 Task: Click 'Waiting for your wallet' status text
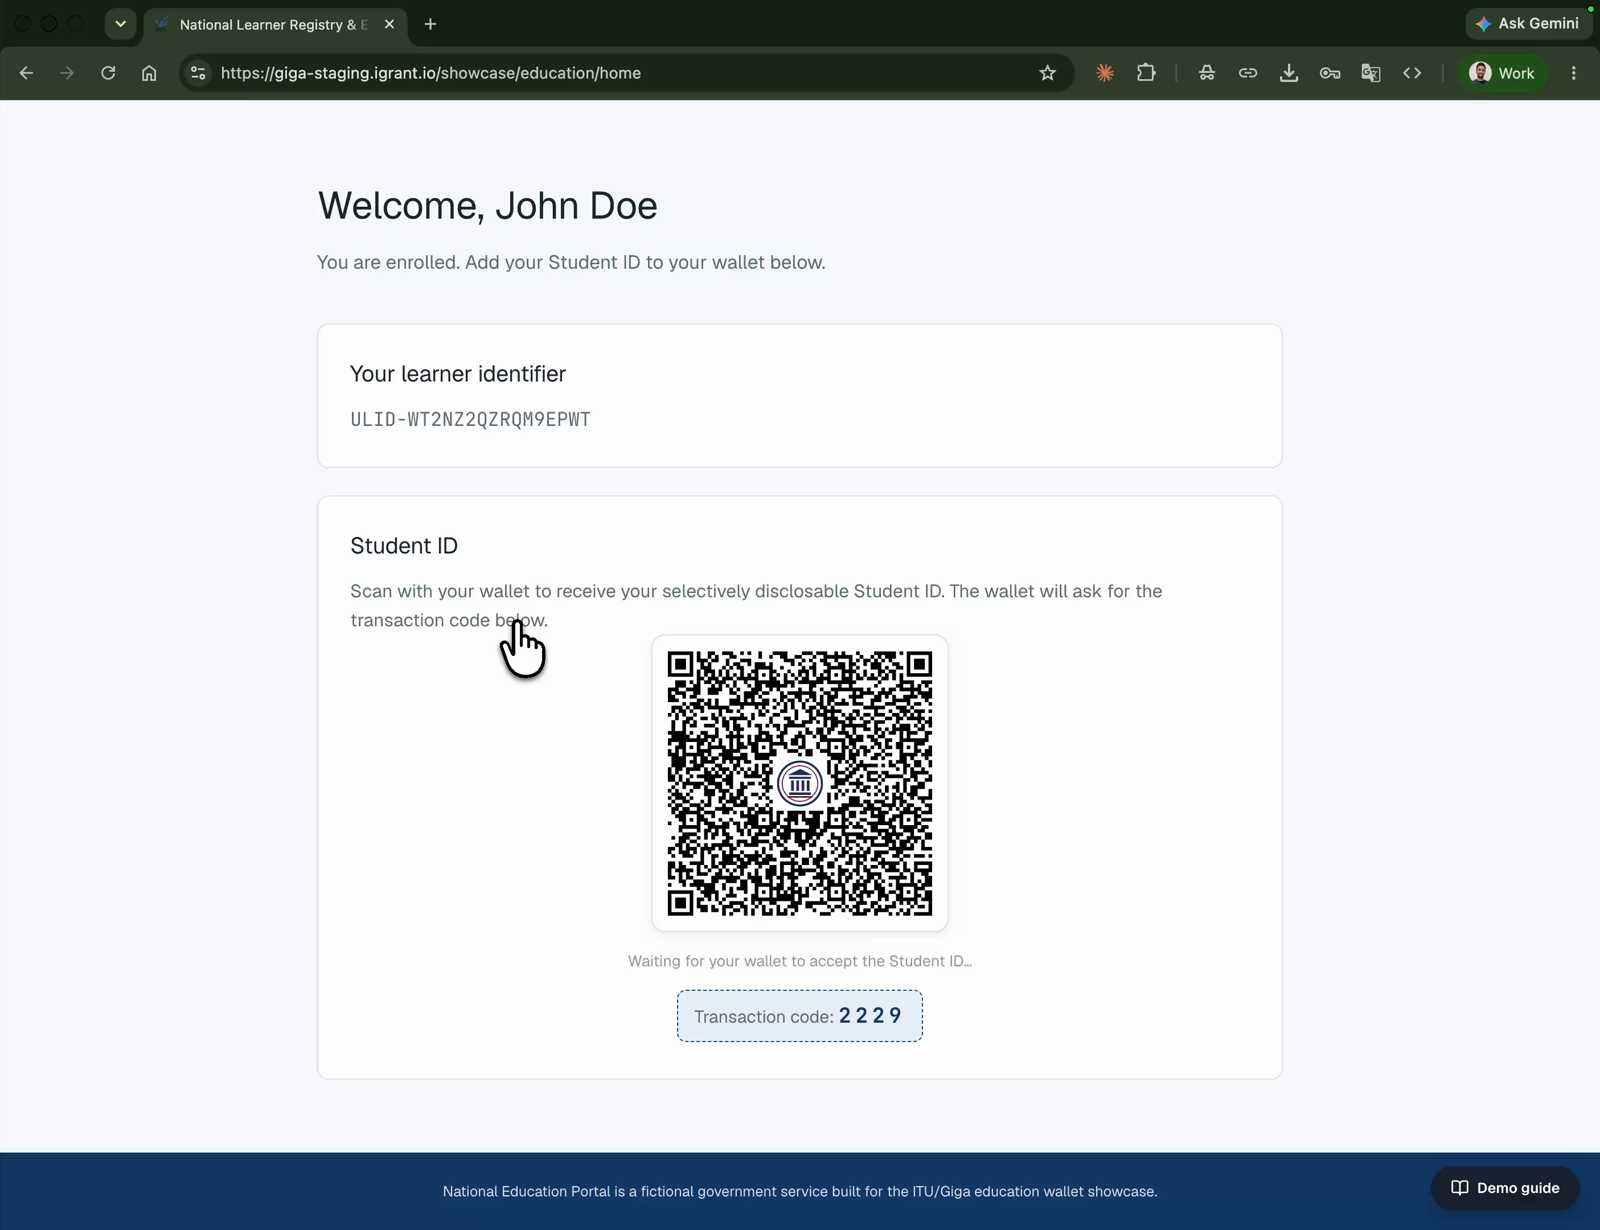(x=800, y=961)
